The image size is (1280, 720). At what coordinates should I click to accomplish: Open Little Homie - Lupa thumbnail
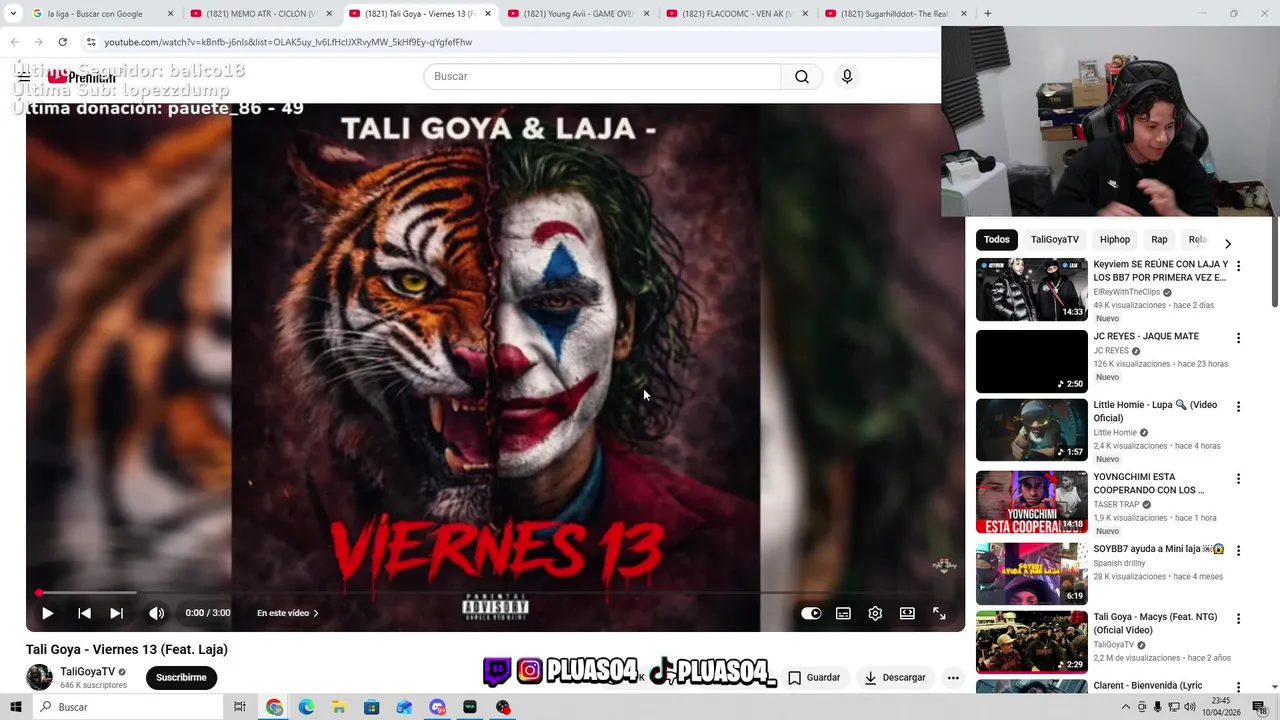tap(1031, 430)
